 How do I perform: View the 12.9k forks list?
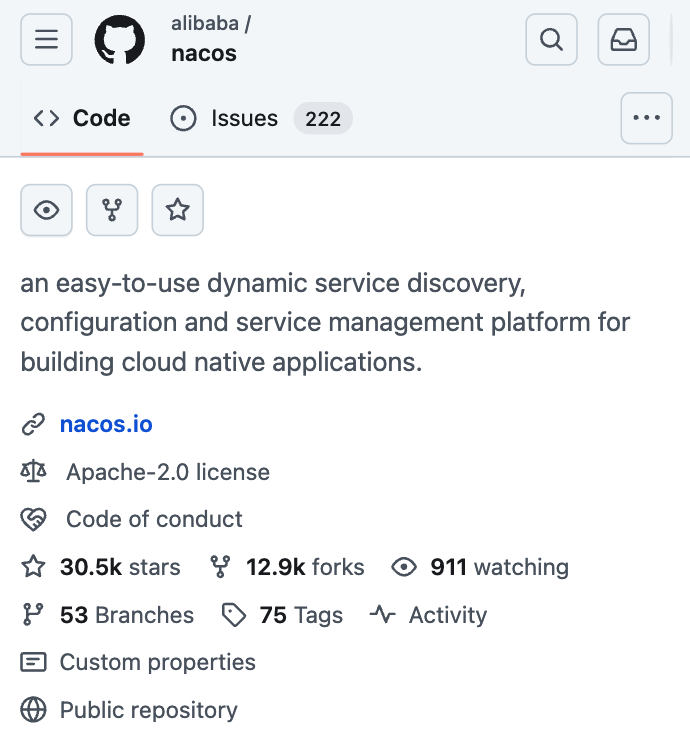click(305, 567)
